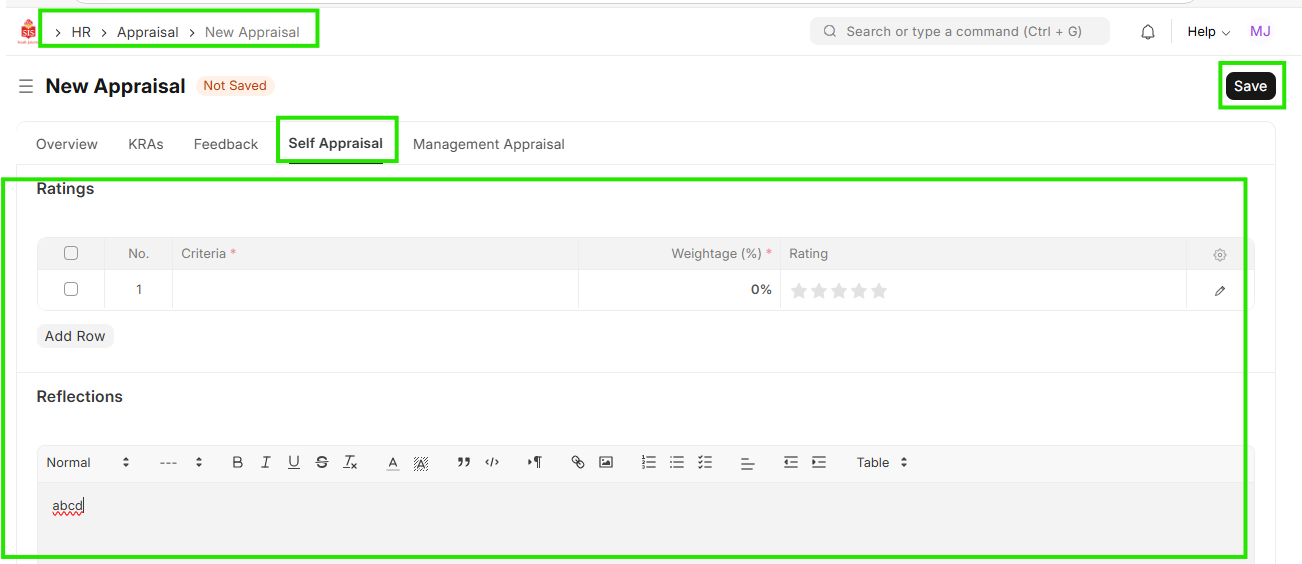The height and width of the screenshot is (564, 1302).
Task: Open the Help dropdown menu
Action: (1208, 32)
